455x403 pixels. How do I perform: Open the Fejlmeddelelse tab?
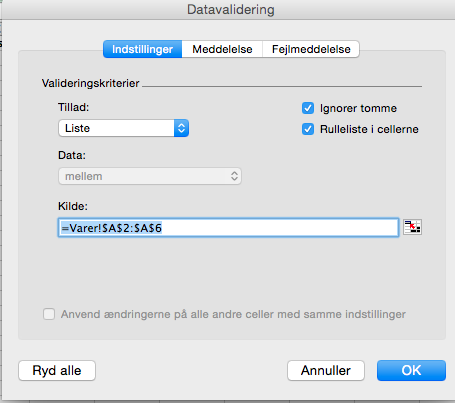tap(311, 49)
